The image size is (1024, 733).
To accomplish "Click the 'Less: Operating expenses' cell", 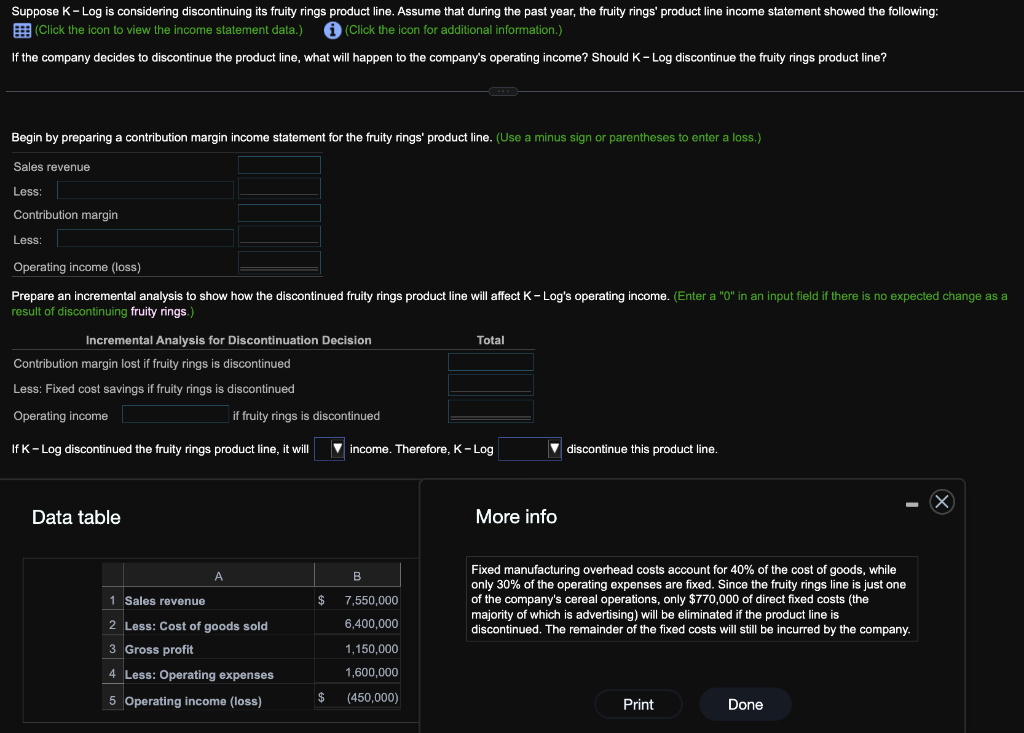I will [x=219, y=674].
